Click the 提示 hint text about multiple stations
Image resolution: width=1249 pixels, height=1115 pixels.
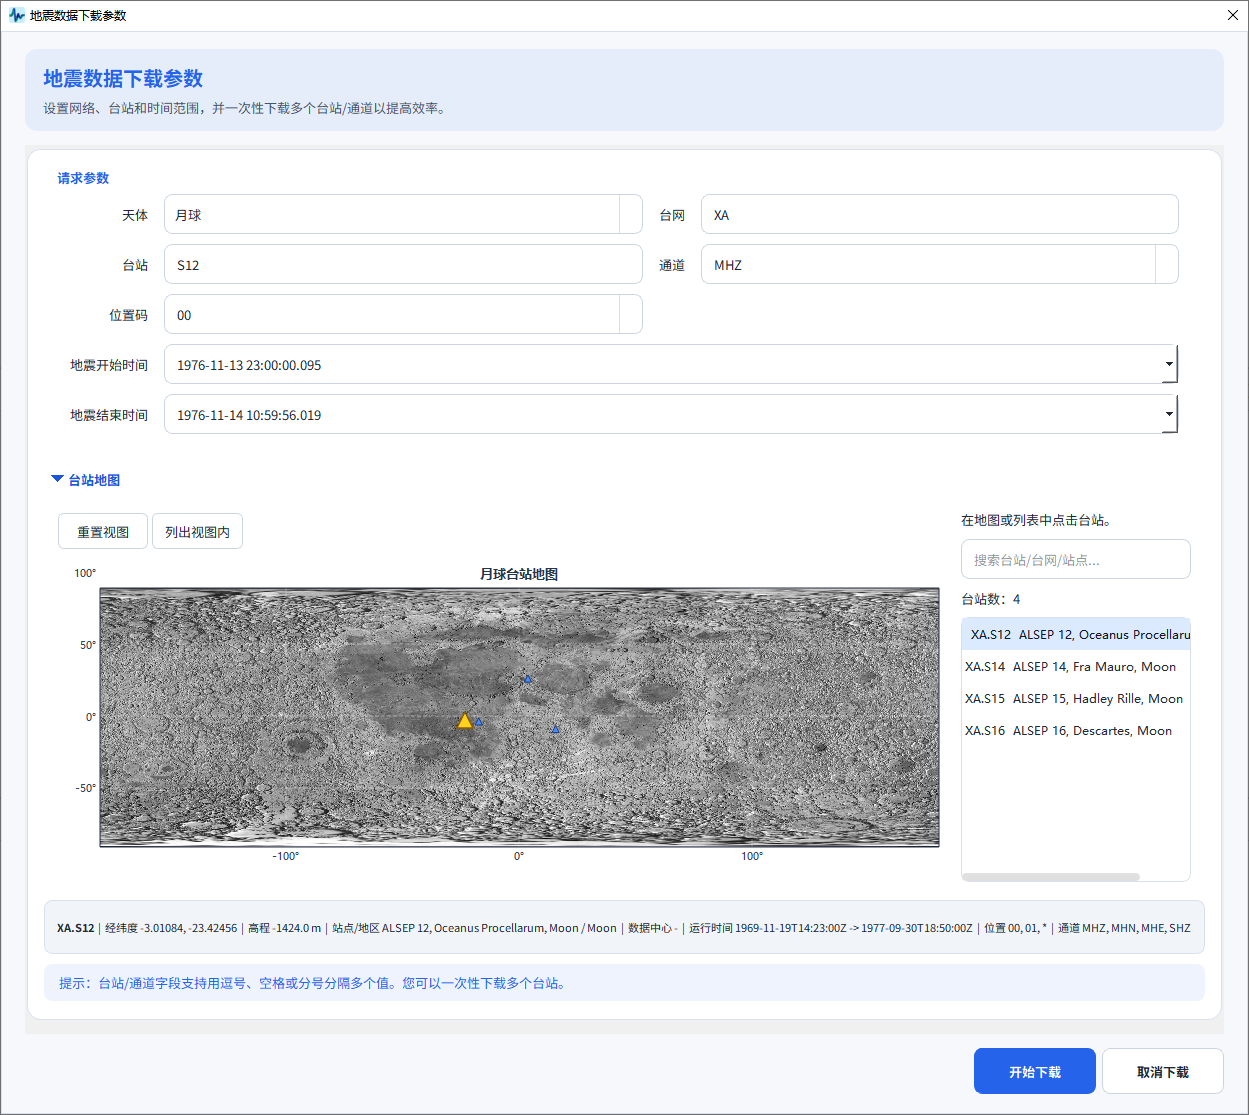coord(314,984)
